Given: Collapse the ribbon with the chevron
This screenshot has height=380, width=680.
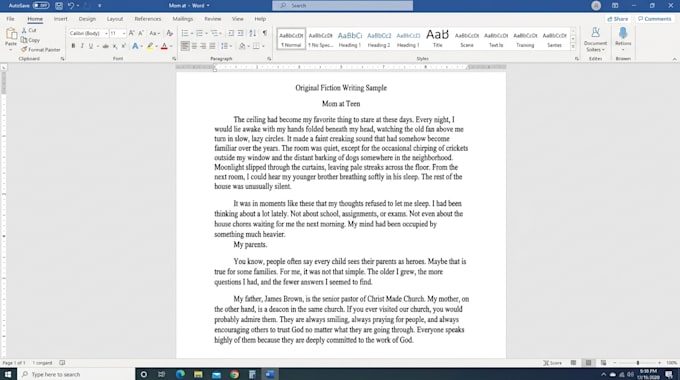Looking at the screenshot, I should point(674,59).
